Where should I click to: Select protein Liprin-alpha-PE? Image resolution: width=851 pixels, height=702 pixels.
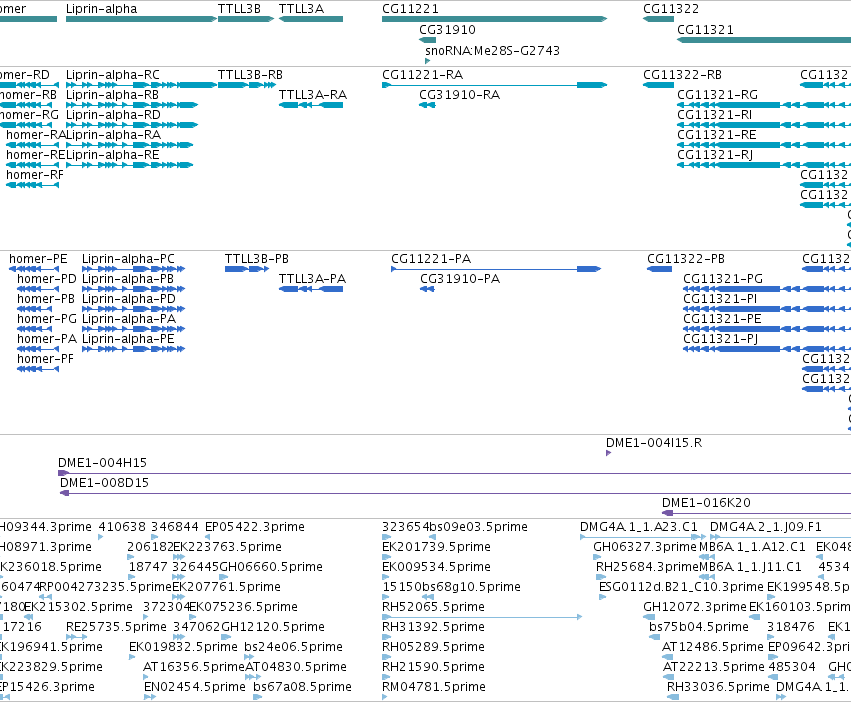134,349
